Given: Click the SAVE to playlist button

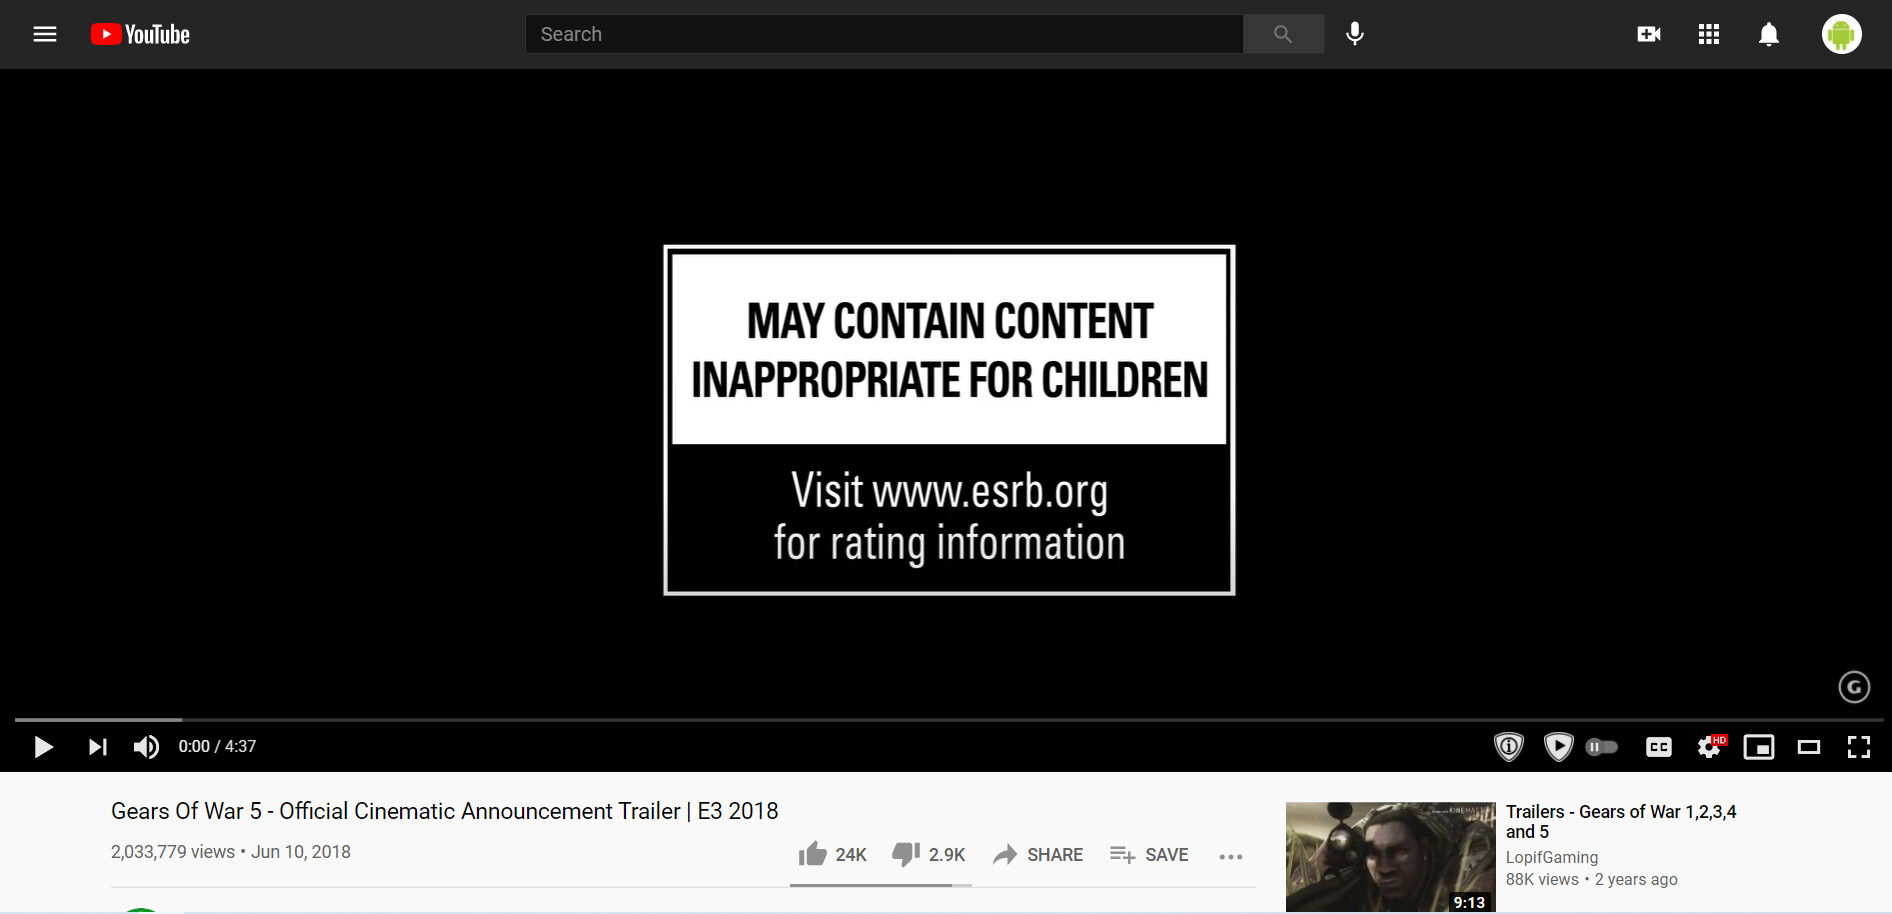Looking at the screenshot, I should [1149, 854].
